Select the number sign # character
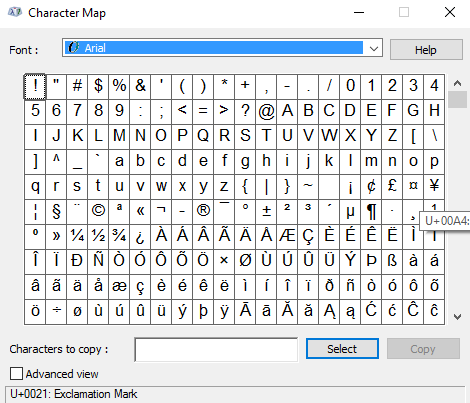Viewport: 470px width, 403px height. (x=77, y=86)
